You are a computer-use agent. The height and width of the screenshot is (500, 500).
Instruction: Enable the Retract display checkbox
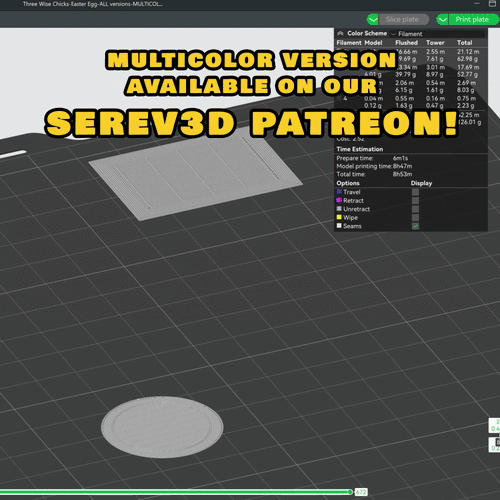click(x=415, y=200)
